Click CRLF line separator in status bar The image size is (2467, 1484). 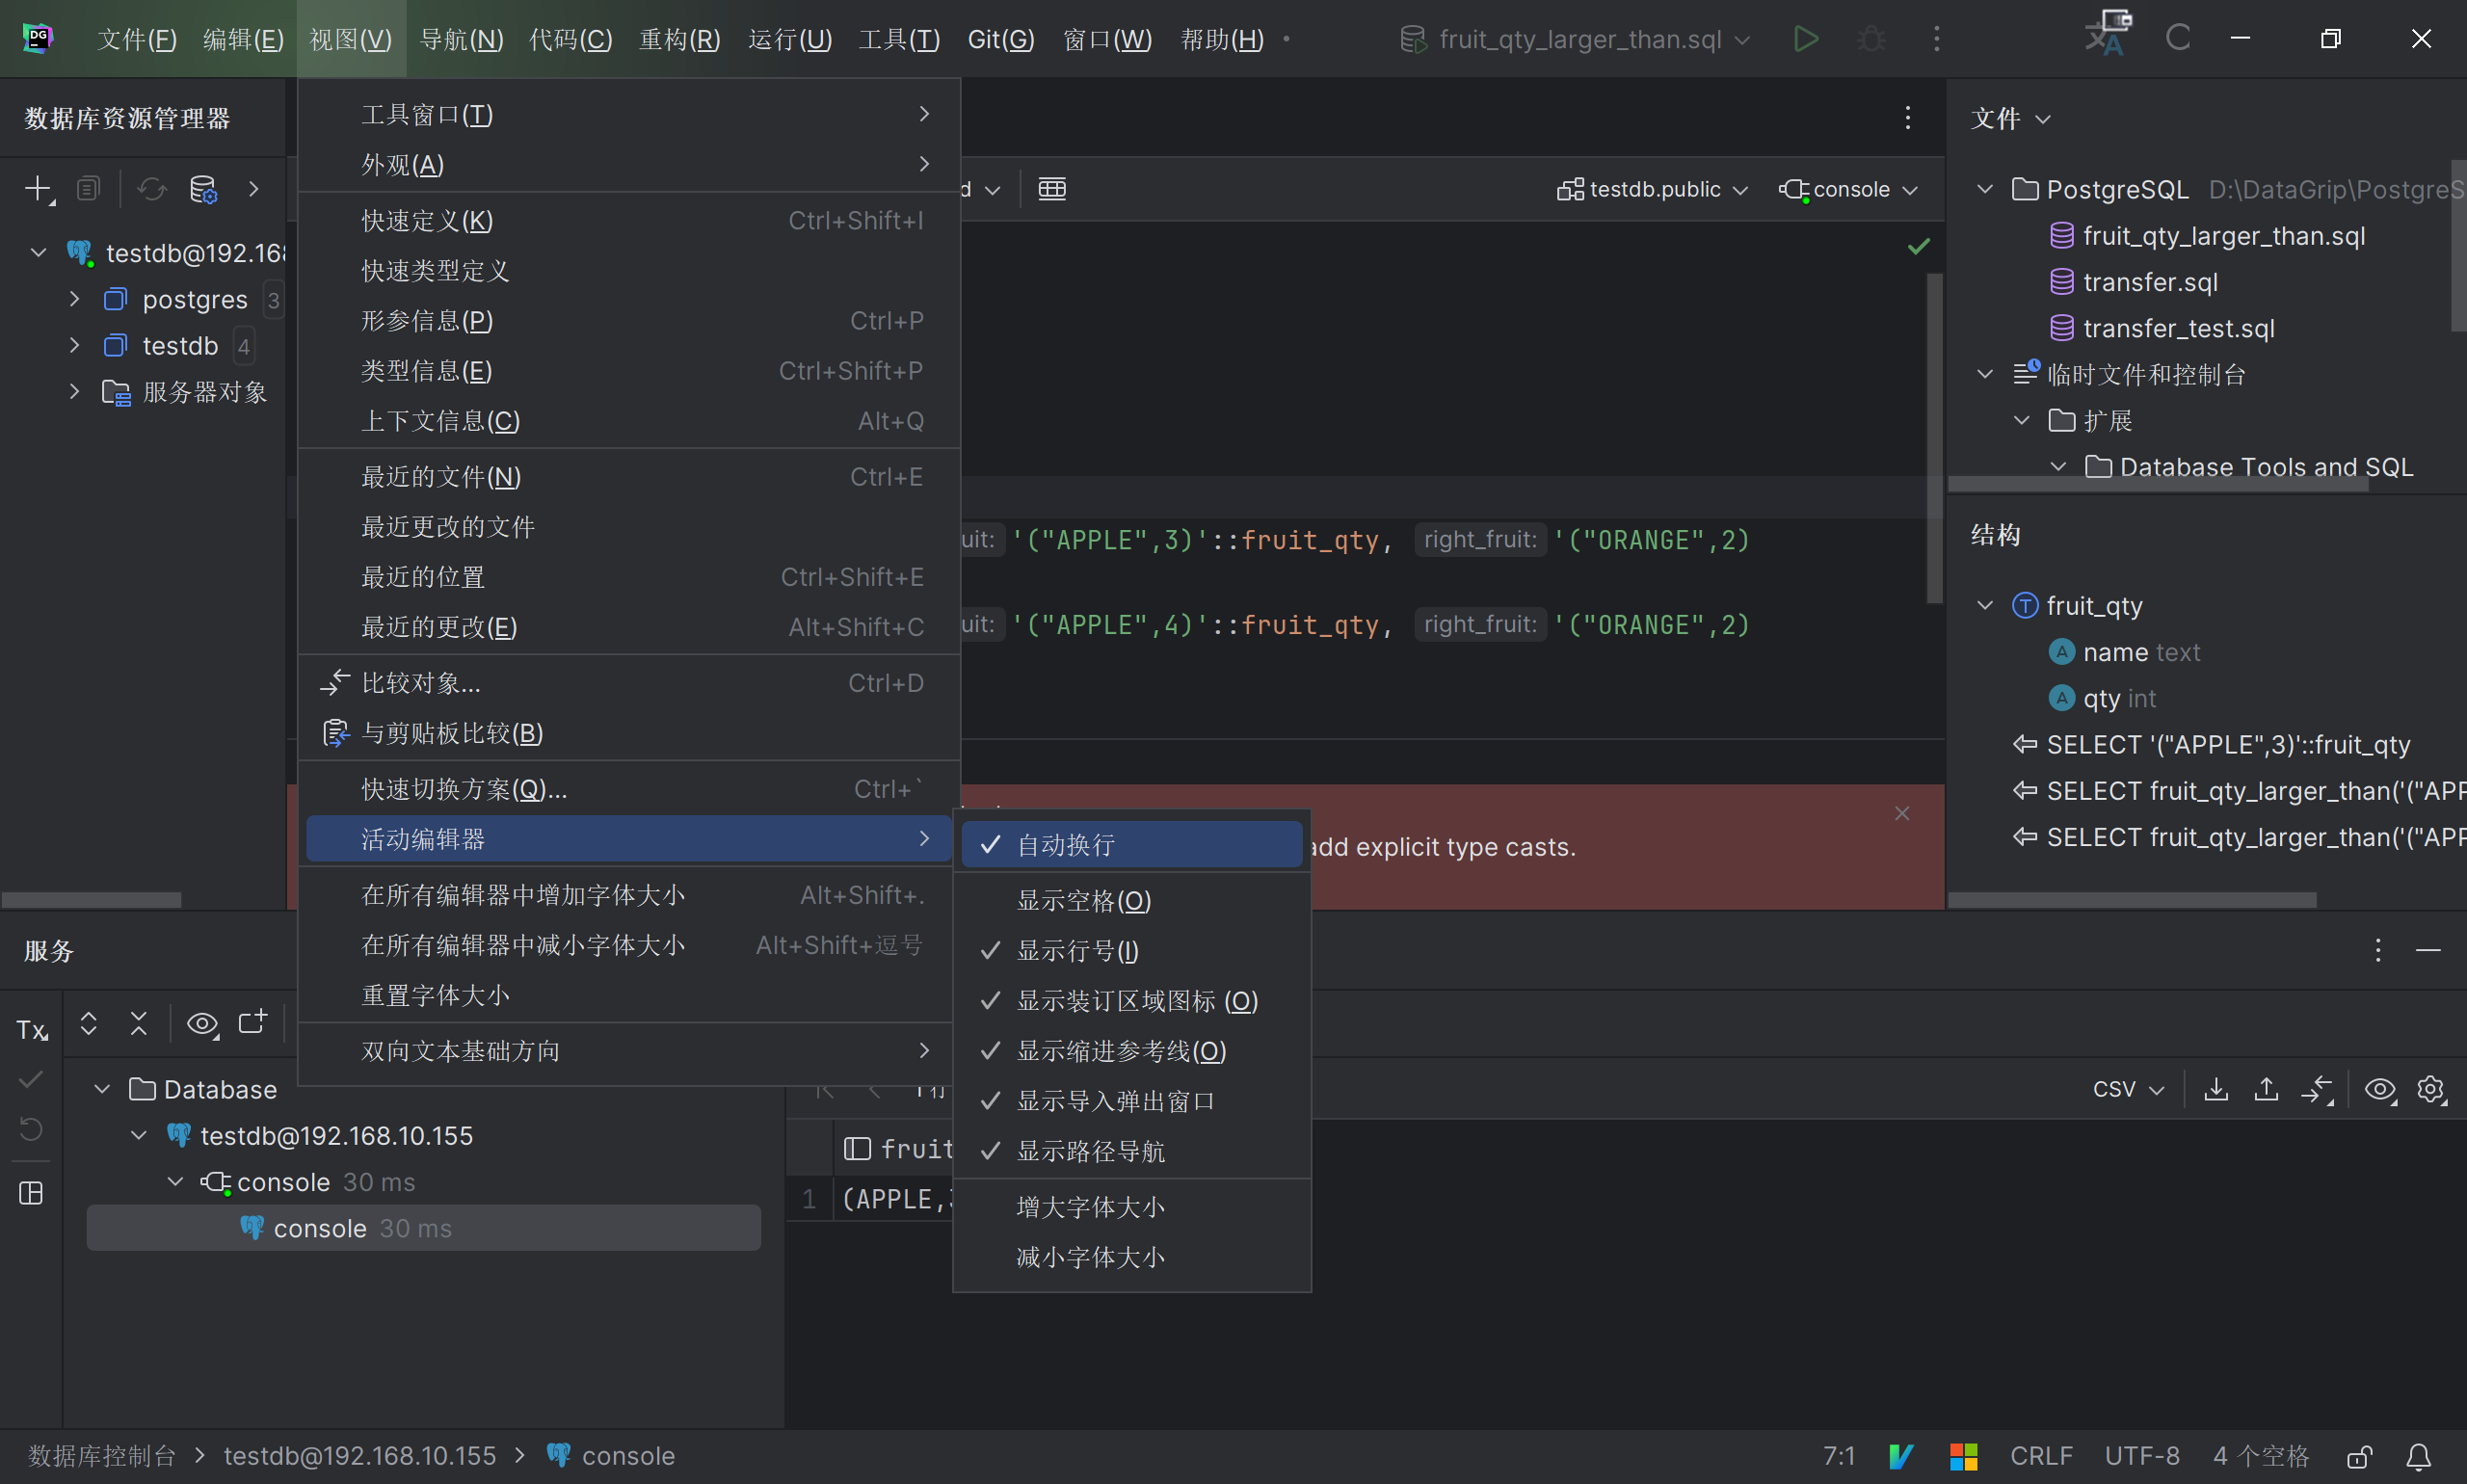coord(2041,1457)
